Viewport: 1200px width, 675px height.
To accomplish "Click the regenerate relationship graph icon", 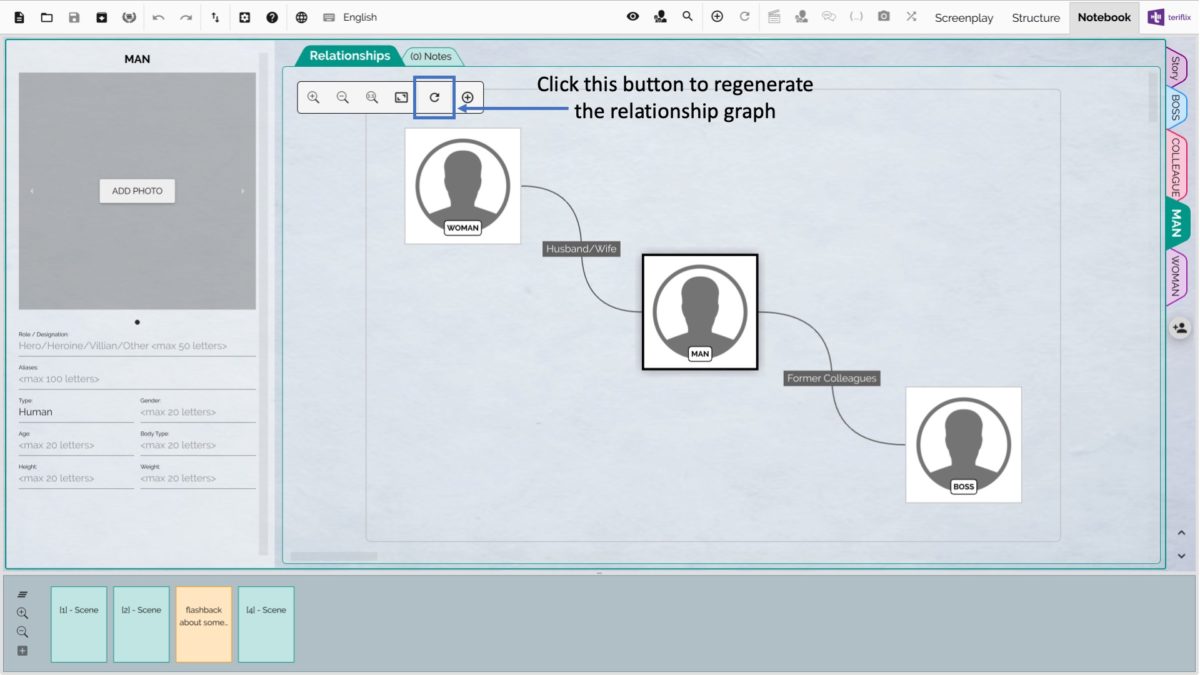I will tap(434, 96).
